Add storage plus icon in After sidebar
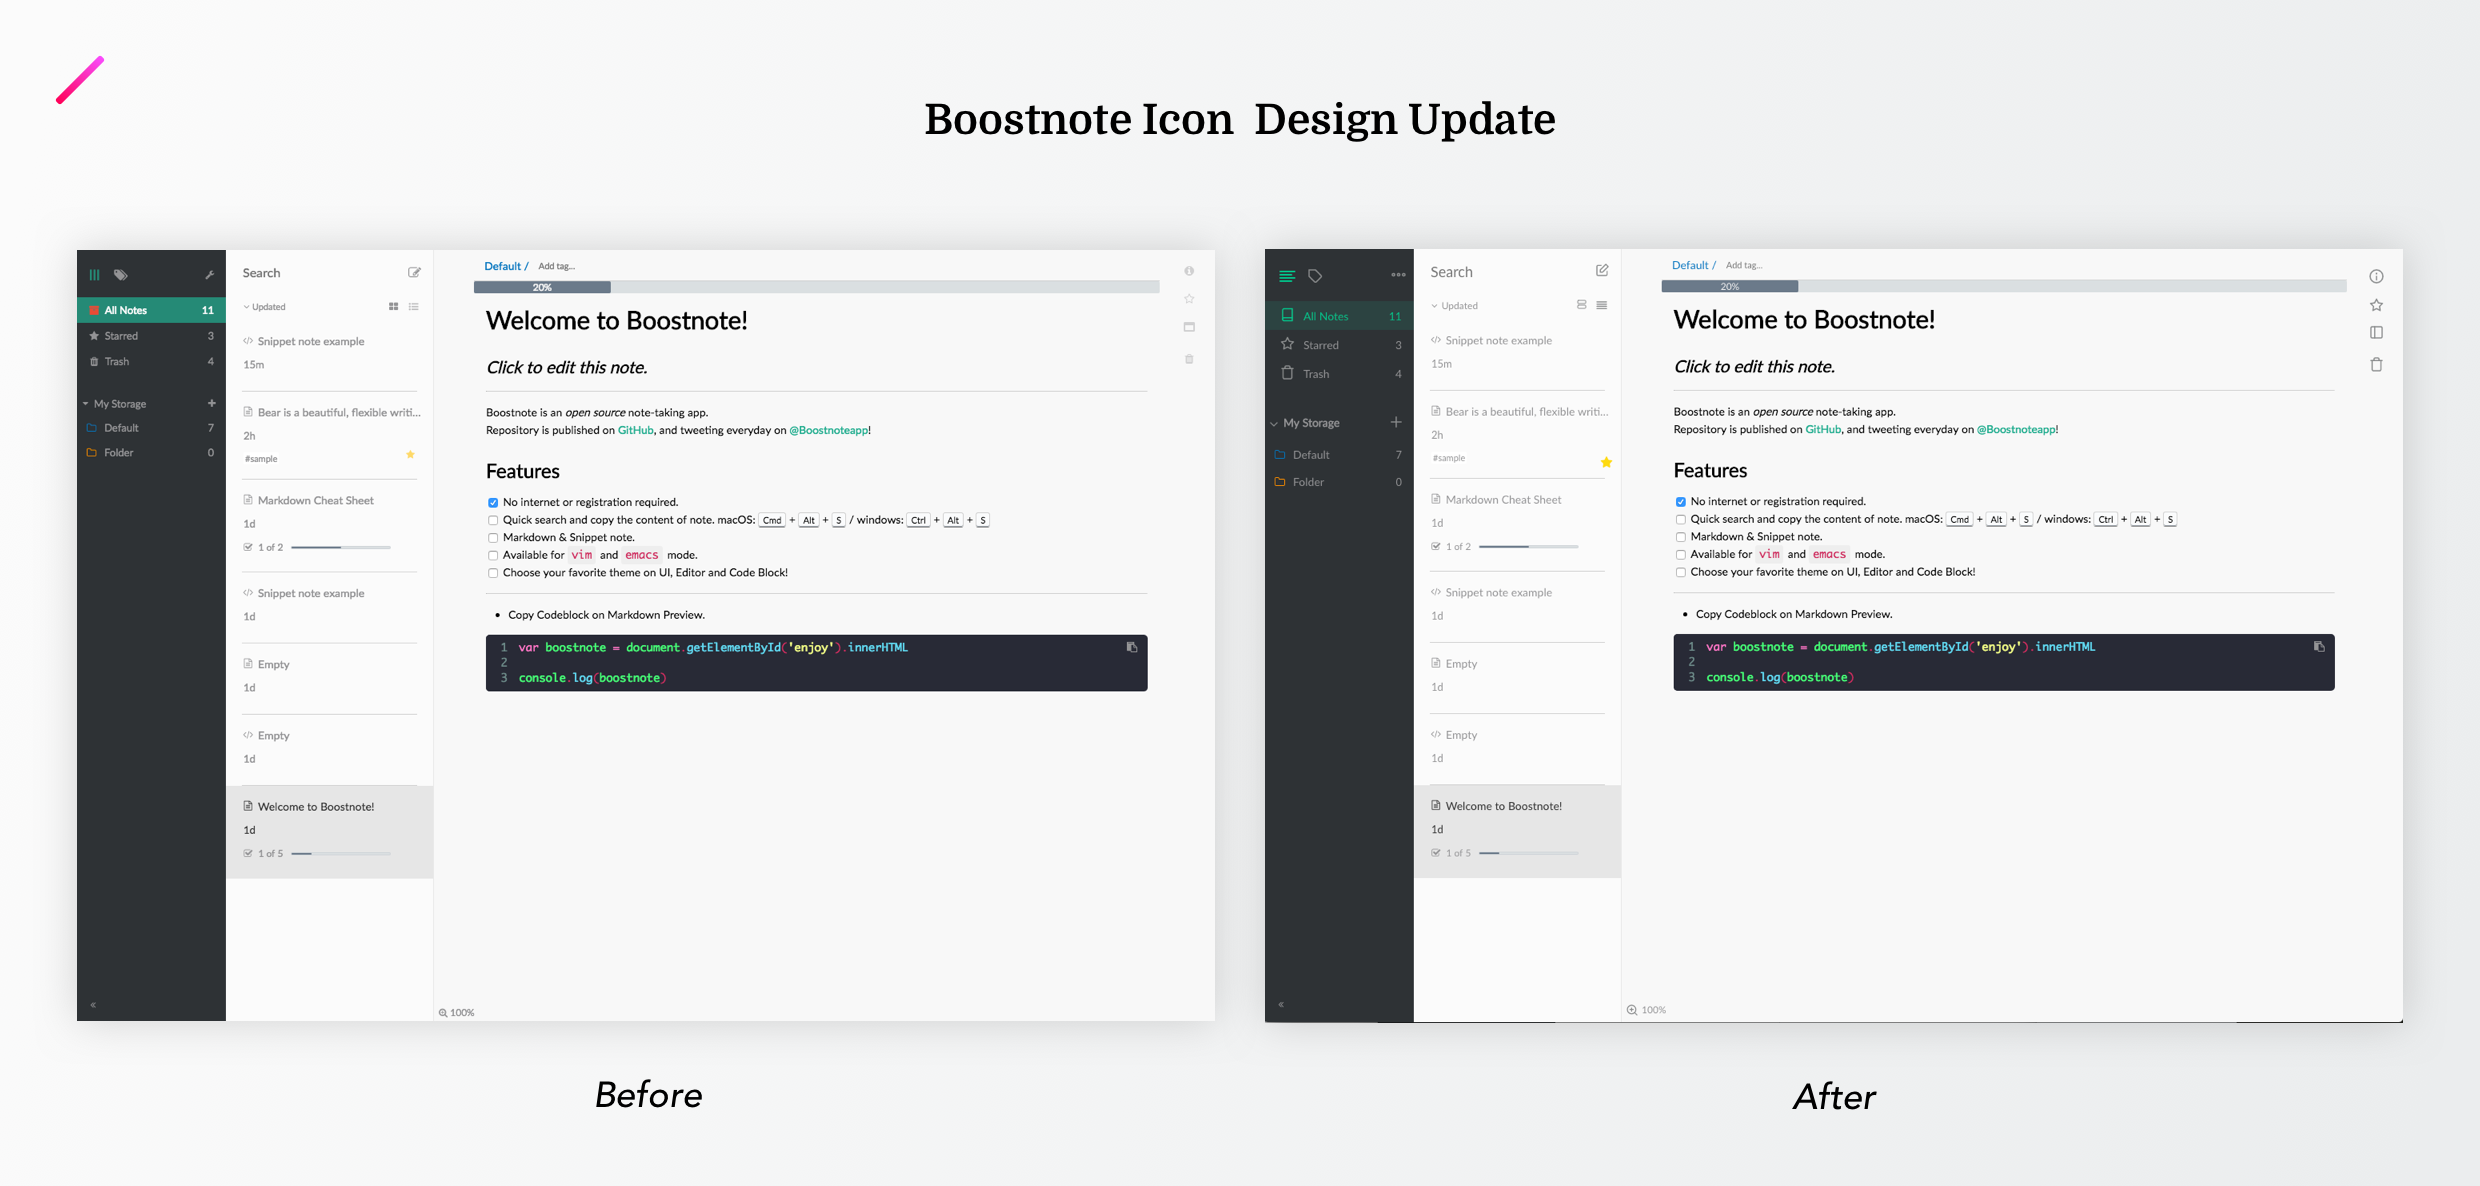The height and width of the screenshot is (1186, 2480). 1396,422
